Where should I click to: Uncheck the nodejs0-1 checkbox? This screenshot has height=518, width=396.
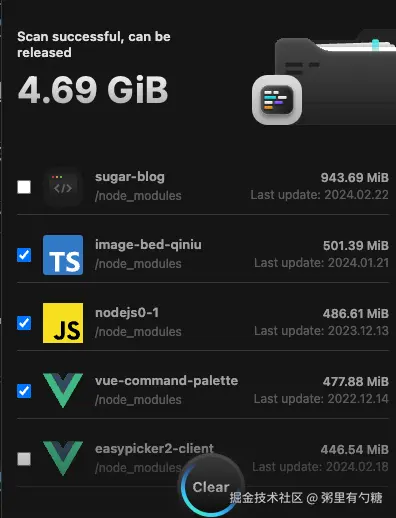24,323
